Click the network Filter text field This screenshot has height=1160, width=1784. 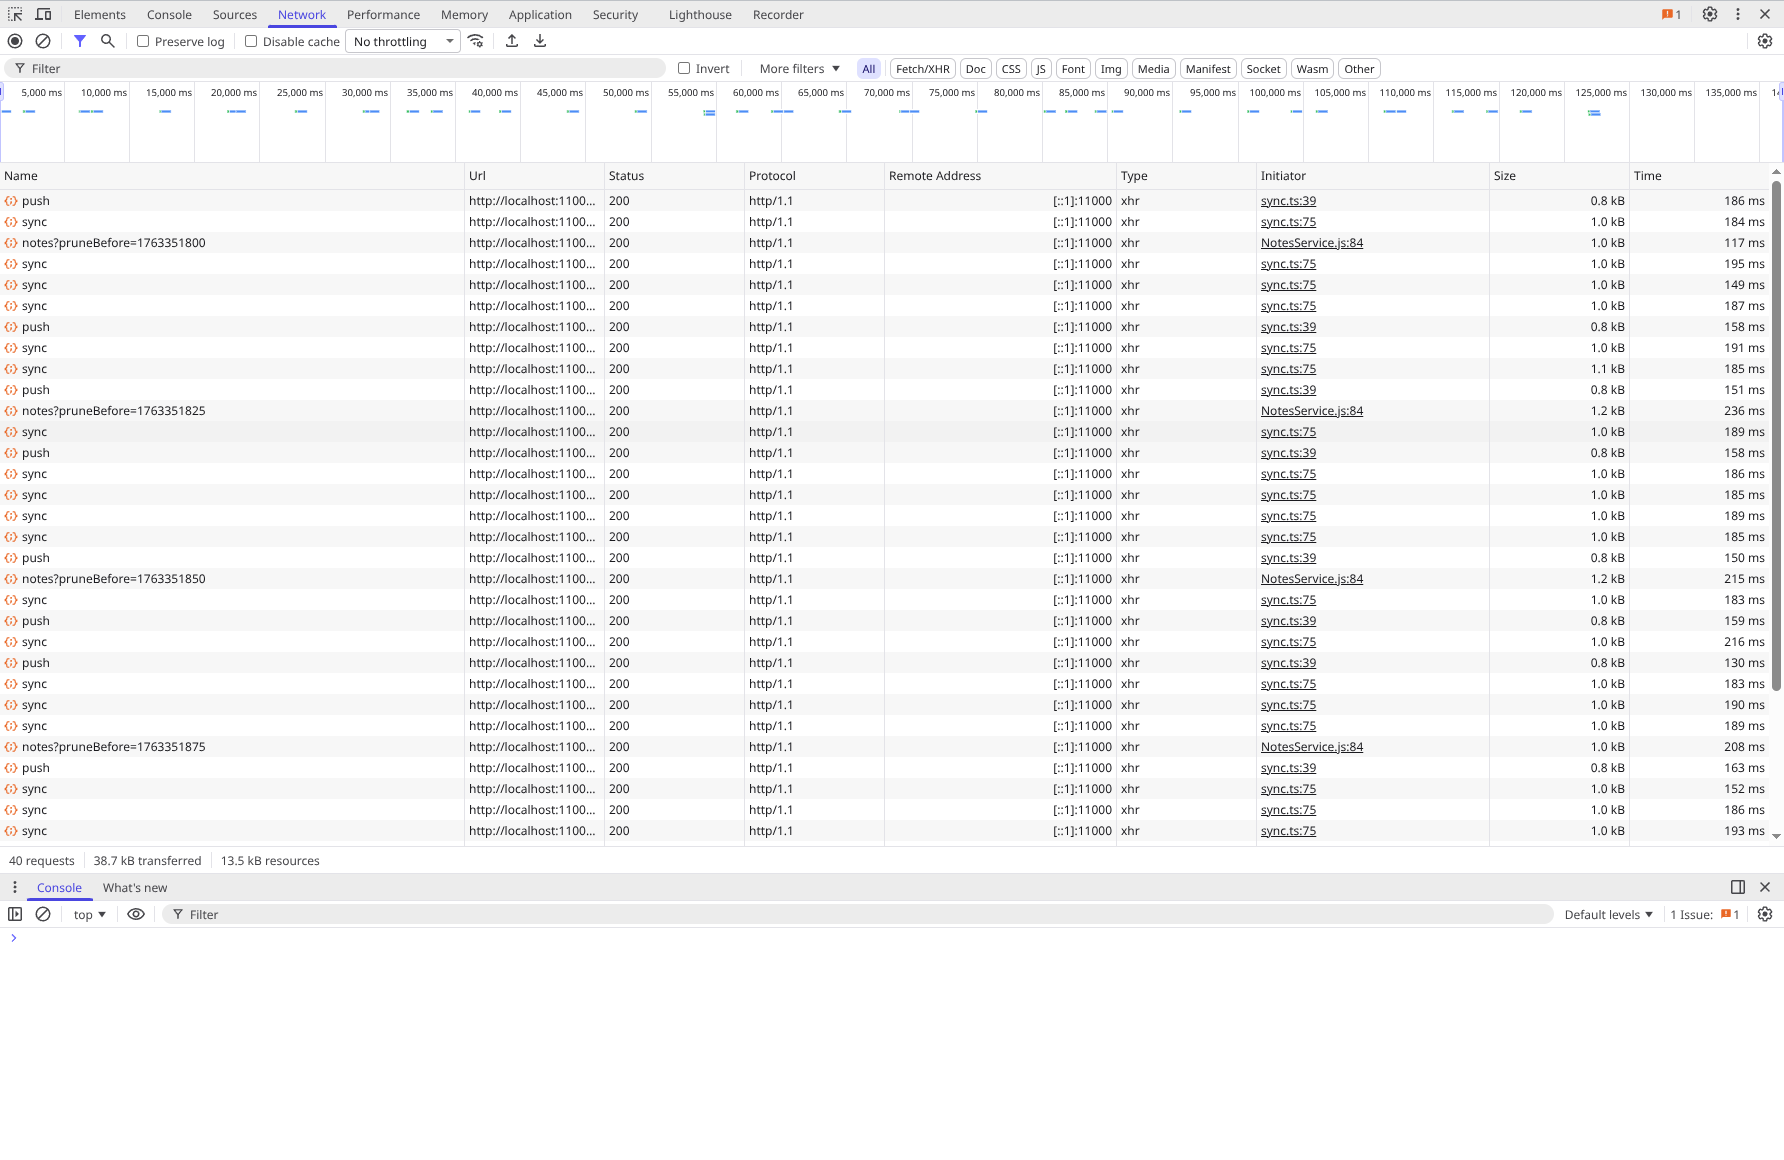pyautogui.click(x=340, y=68)
